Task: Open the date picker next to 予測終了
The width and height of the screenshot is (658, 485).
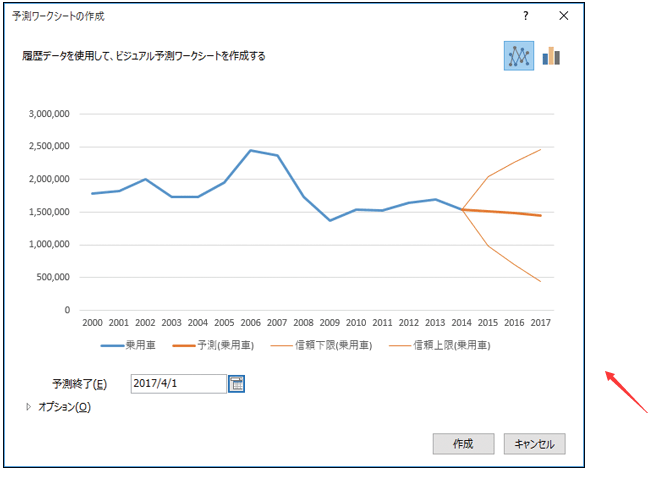Action: (x=236, y=384)
